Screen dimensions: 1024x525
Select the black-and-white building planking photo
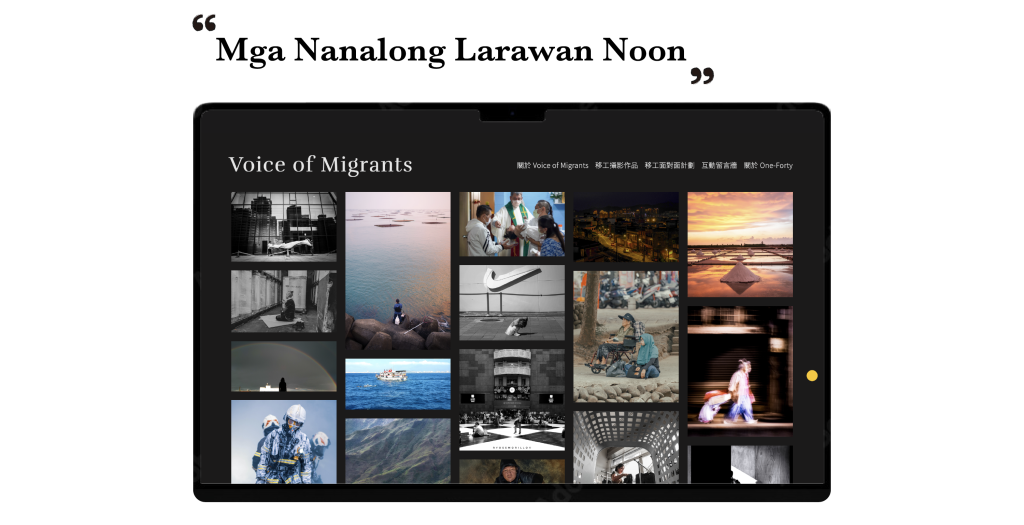tap(284, 227)
